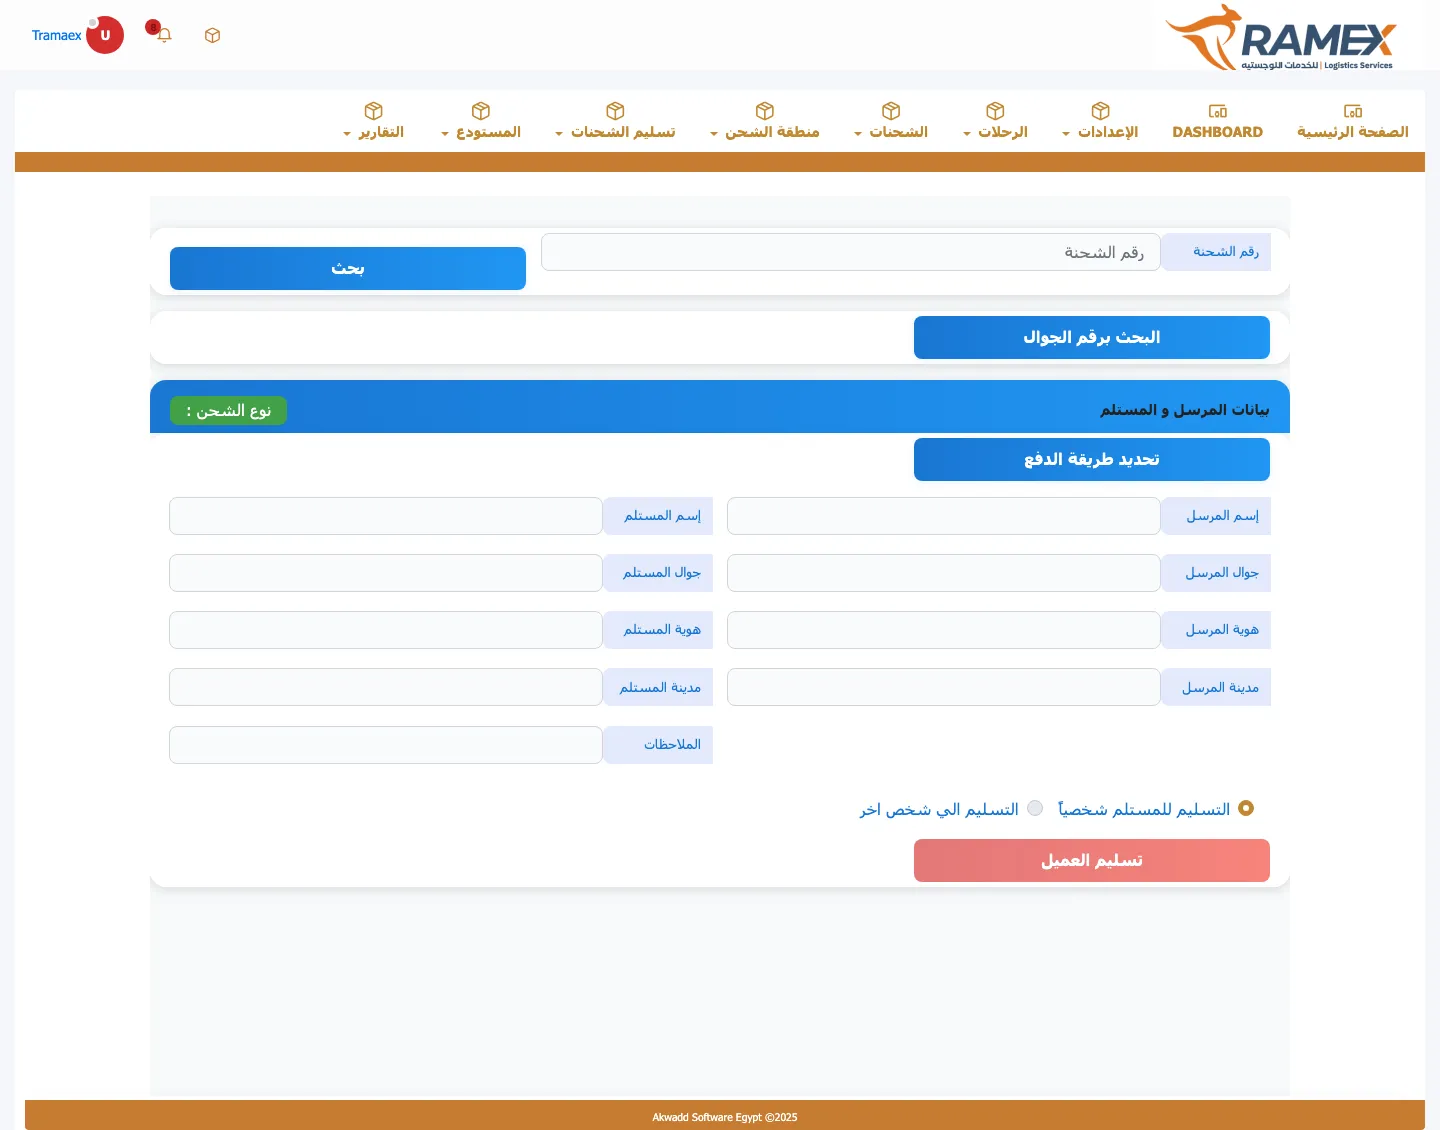The image size is (1440, 1130).
Task: Focus the الملاحظات notes input field
Action: [x=386, y=745]
